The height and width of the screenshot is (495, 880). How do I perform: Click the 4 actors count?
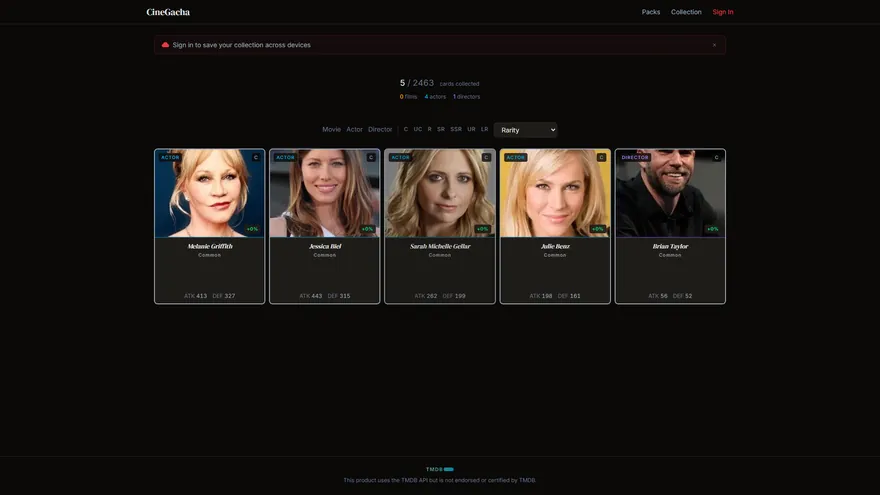(435, 97)
